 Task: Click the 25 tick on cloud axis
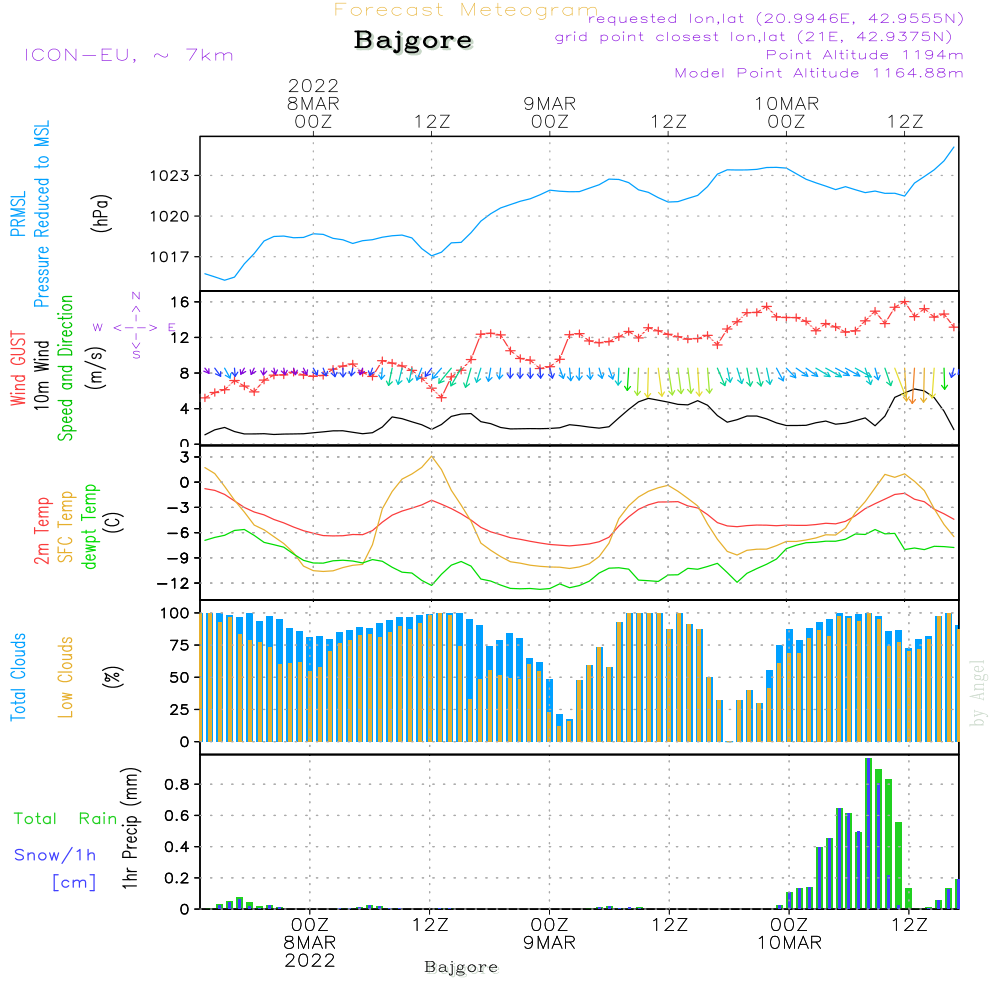180,710
